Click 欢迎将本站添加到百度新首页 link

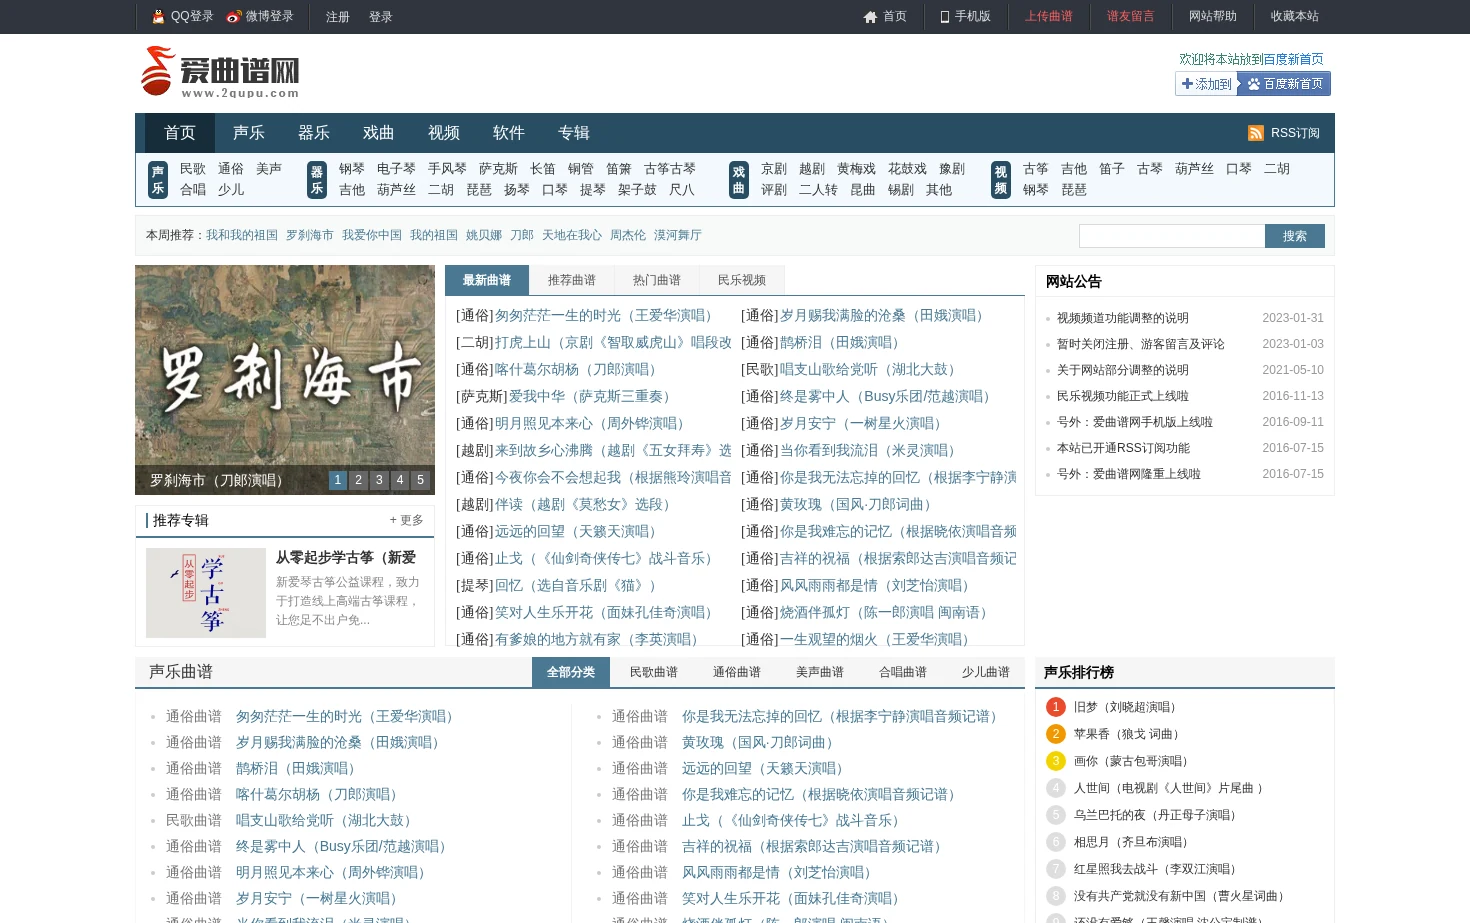(1251, 59)
